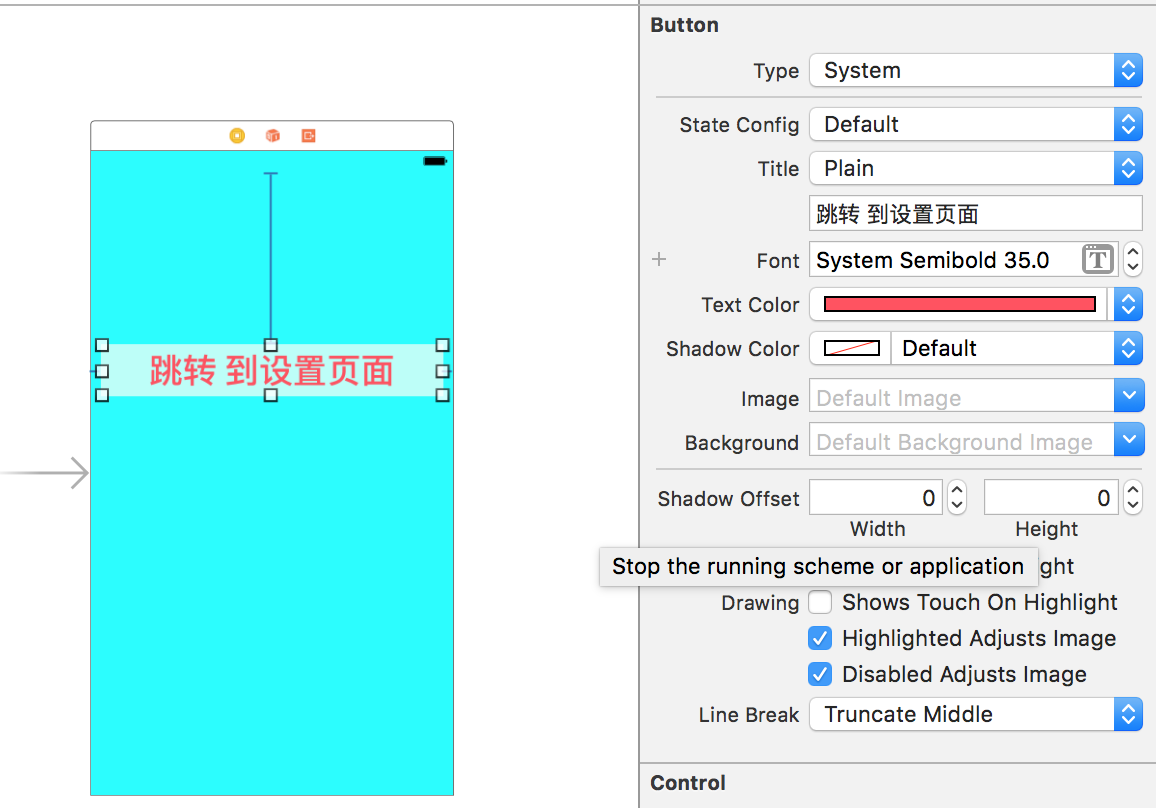Click the red Text Color swatch

[x=959, y=304]
